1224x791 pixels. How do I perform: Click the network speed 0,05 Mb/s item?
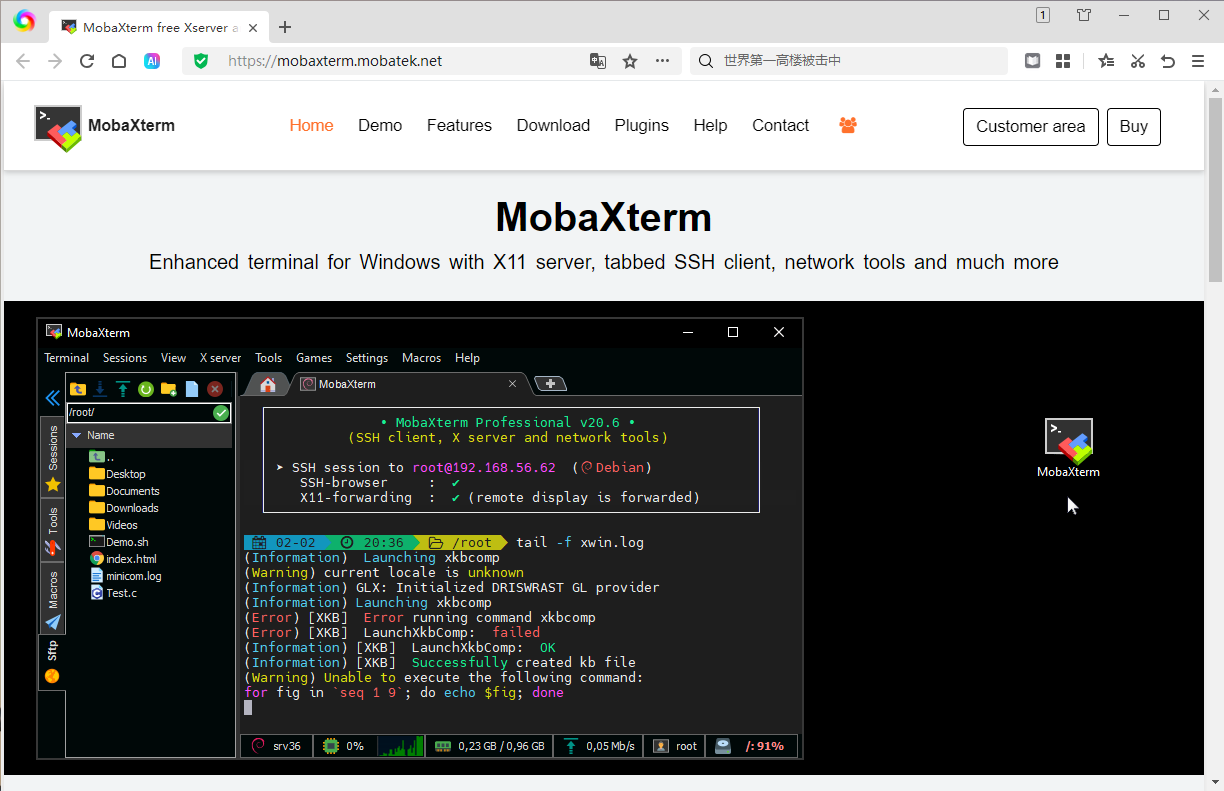[598, 746]
